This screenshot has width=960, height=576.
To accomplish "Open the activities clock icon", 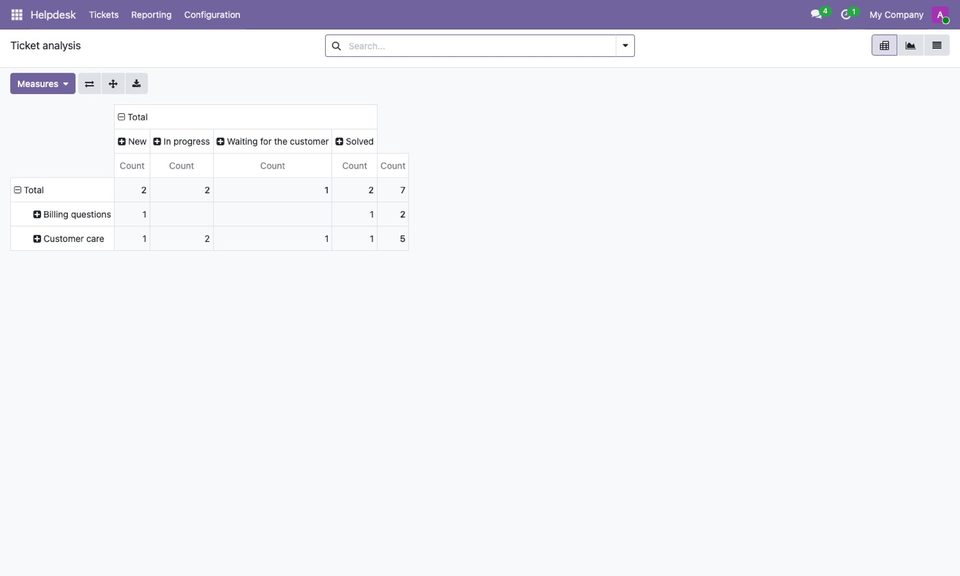I will pos(846,15).
